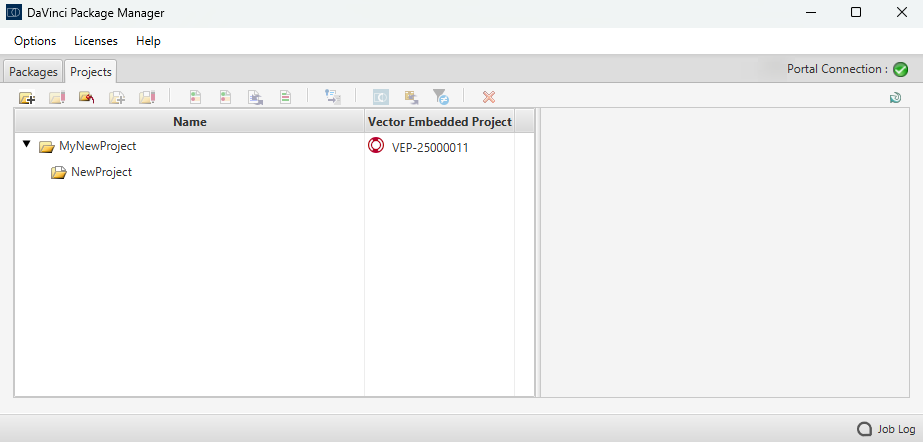Click the folder icon with red return arrow

(x=87, y=97)
